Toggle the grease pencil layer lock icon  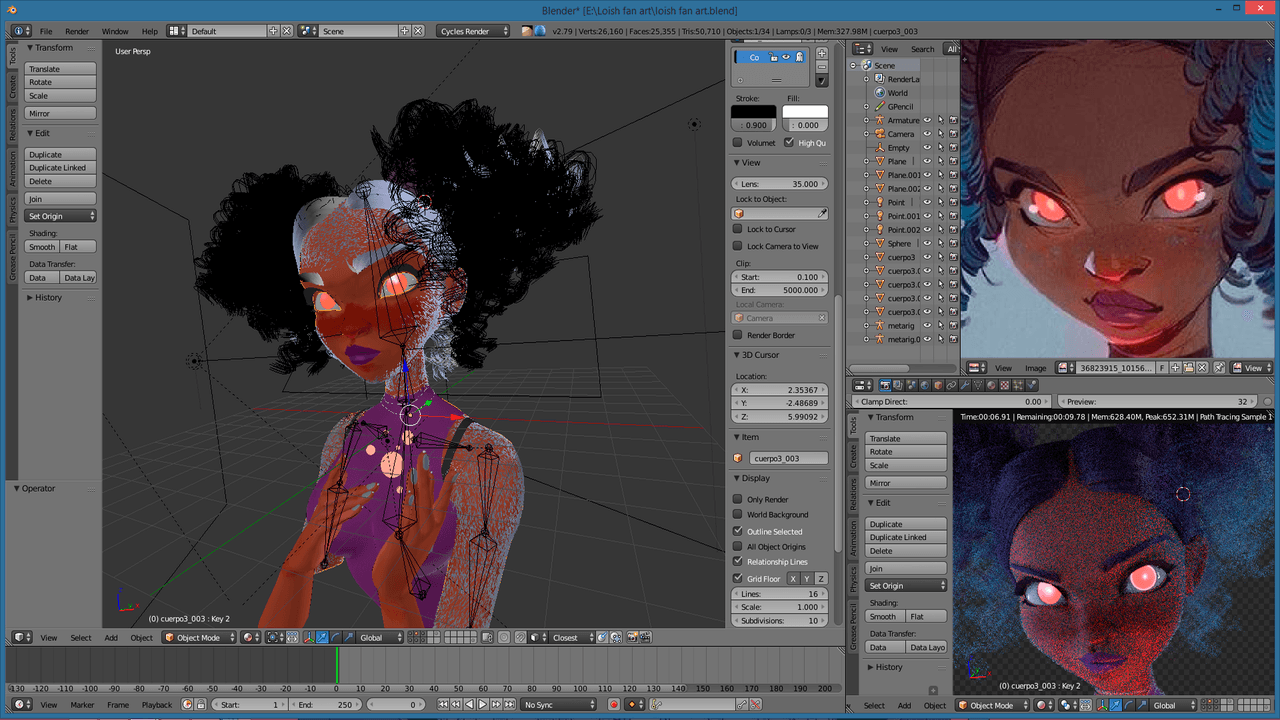point(774,57)
